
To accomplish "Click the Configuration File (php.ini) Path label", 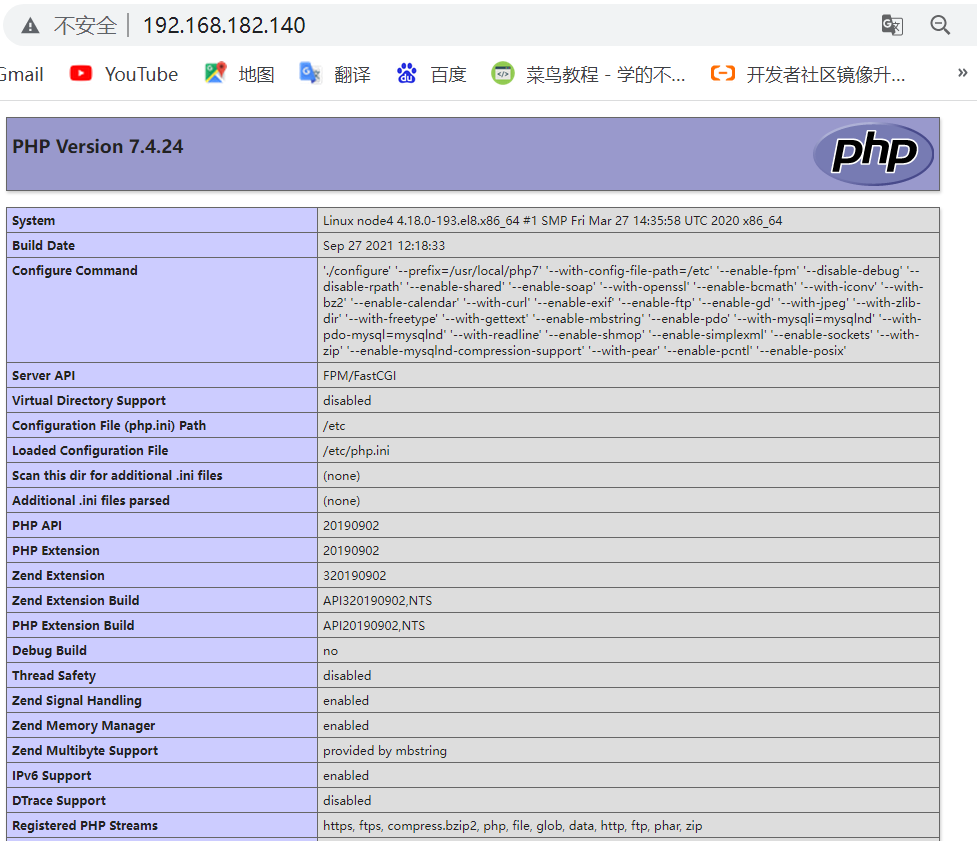I will [109, 425].
